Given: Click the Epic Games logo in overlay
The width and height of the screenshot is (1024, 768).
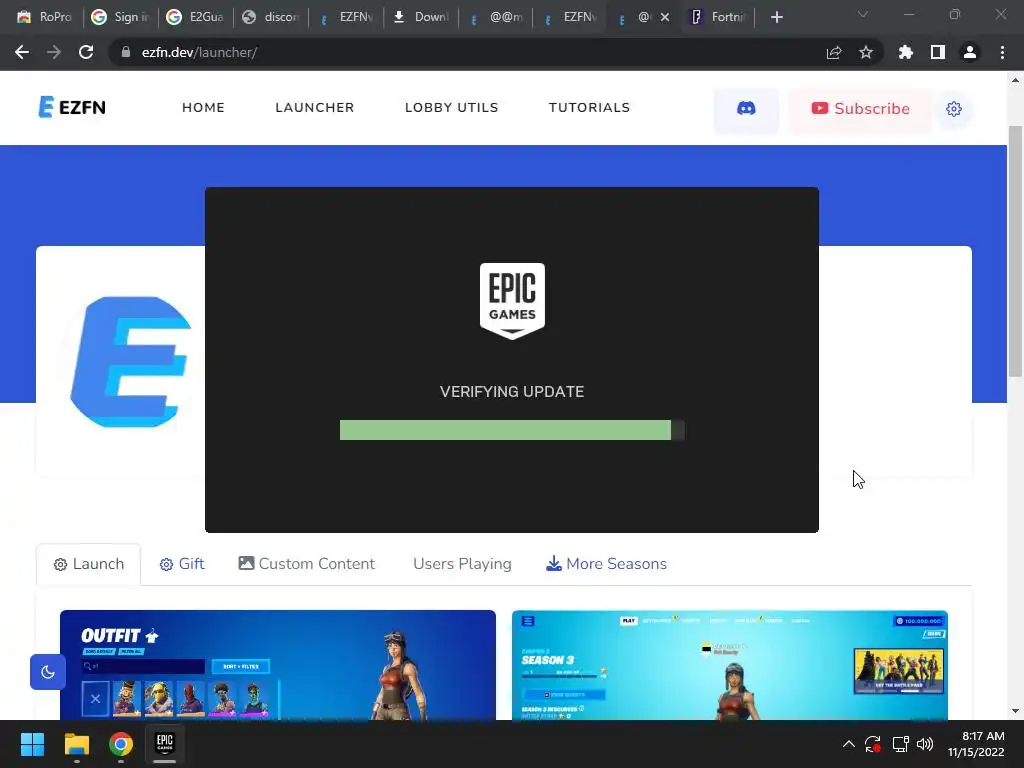Looking at the screenshot, I should point(512,301).
